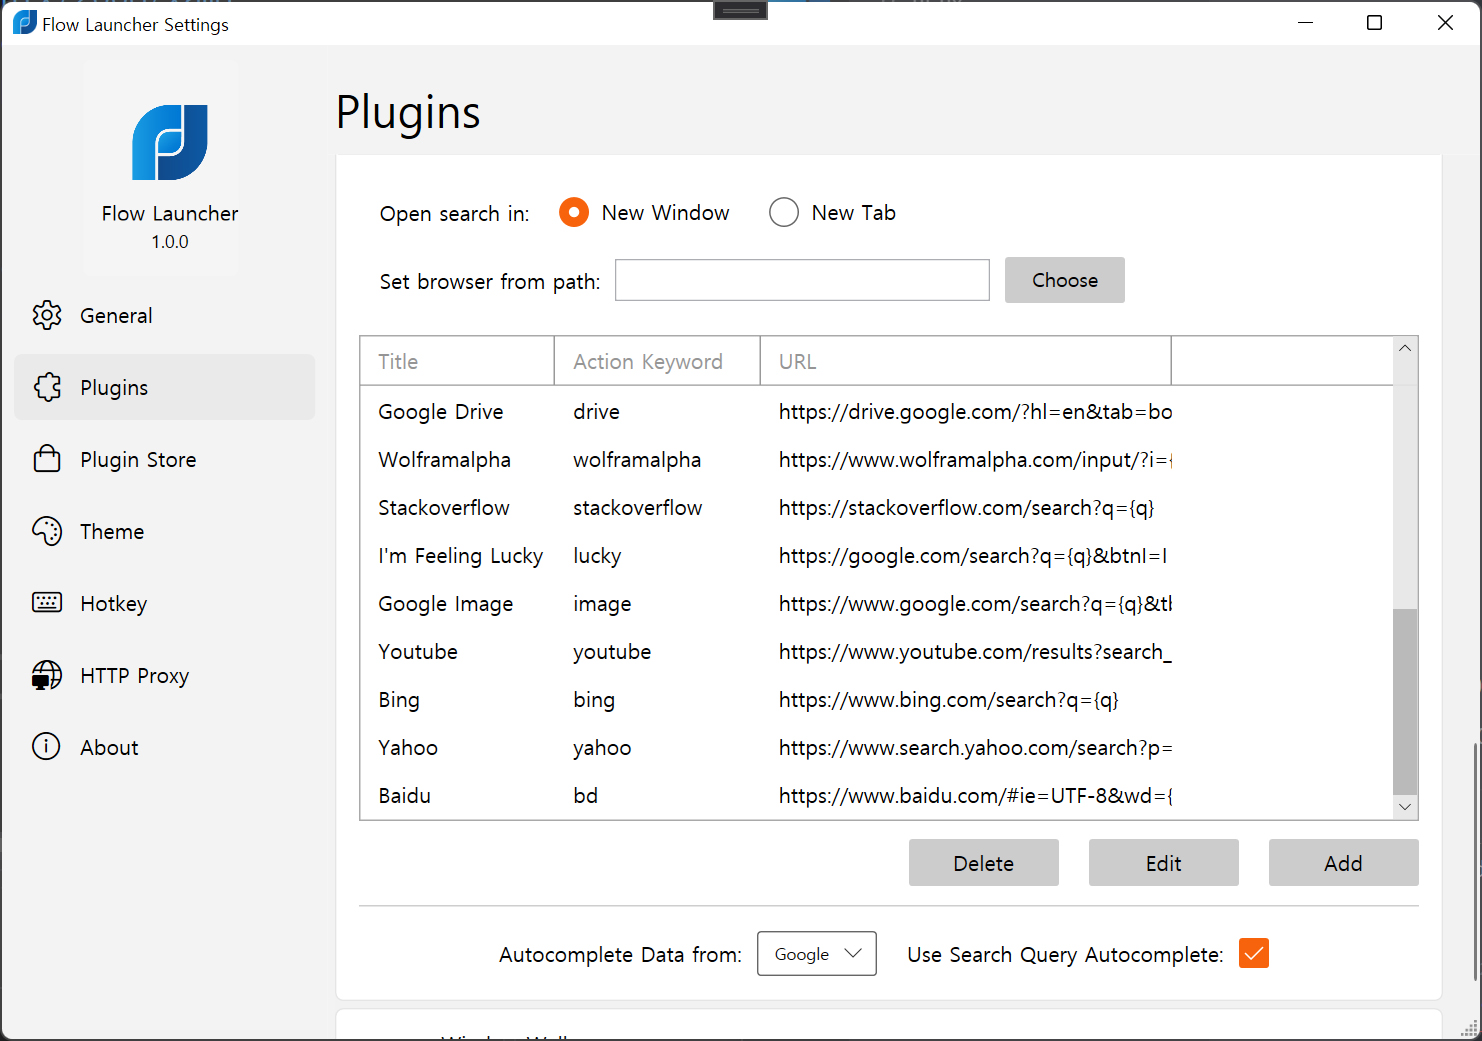This screenshot has height=1041, width=1482.
Task: Click the Choose browser path button
Action: coord(1065,280)
